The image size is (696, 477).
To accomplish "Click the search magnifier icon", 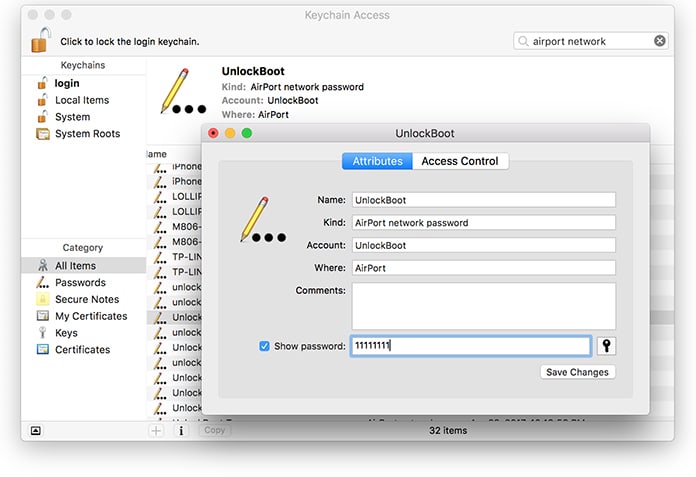I will point(523,41).
